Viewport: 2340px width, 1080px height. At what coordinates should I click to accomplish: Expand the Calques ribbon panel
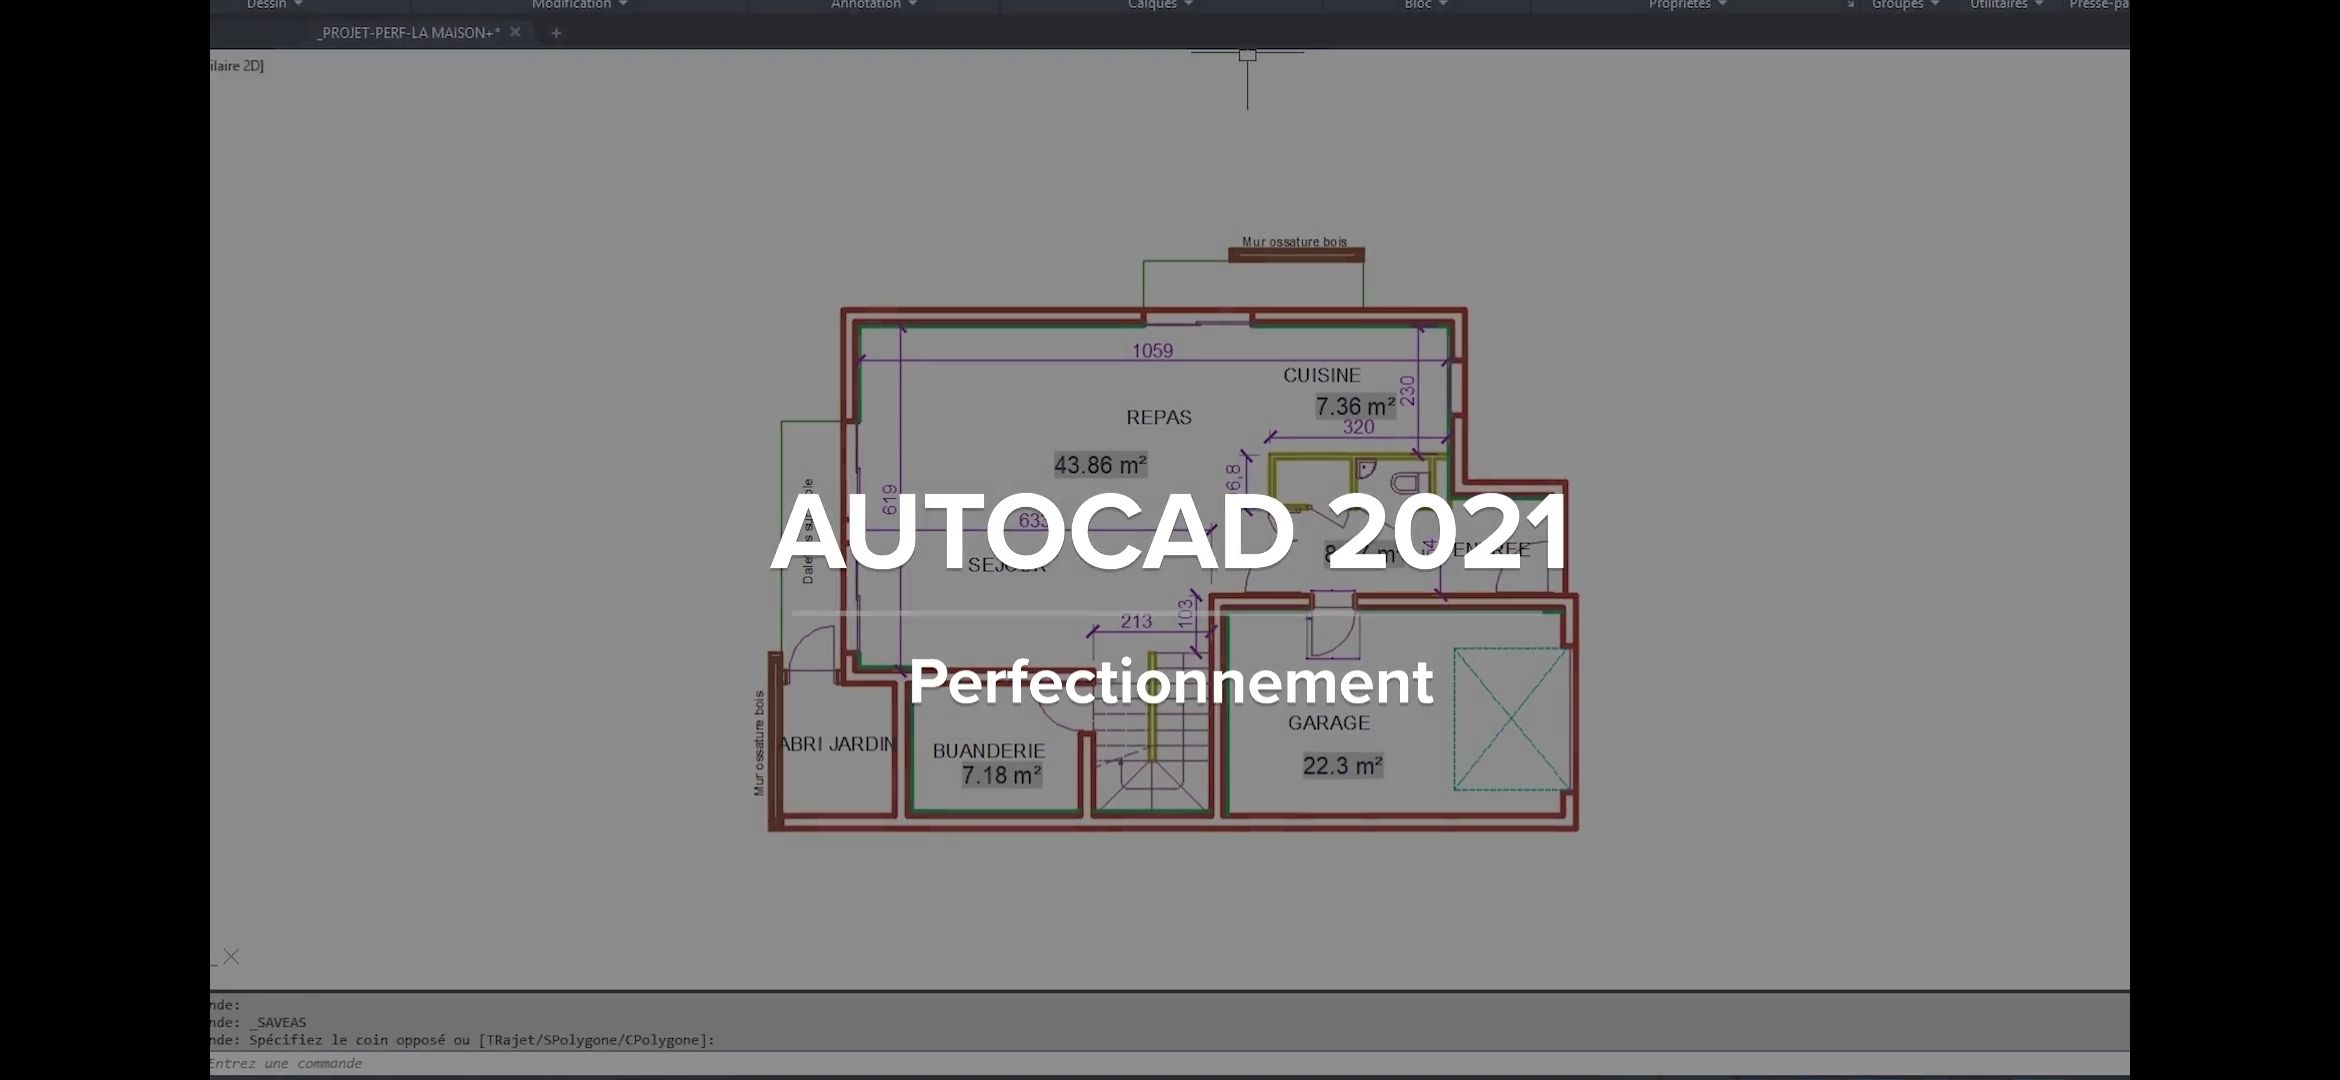[1160, 5]
